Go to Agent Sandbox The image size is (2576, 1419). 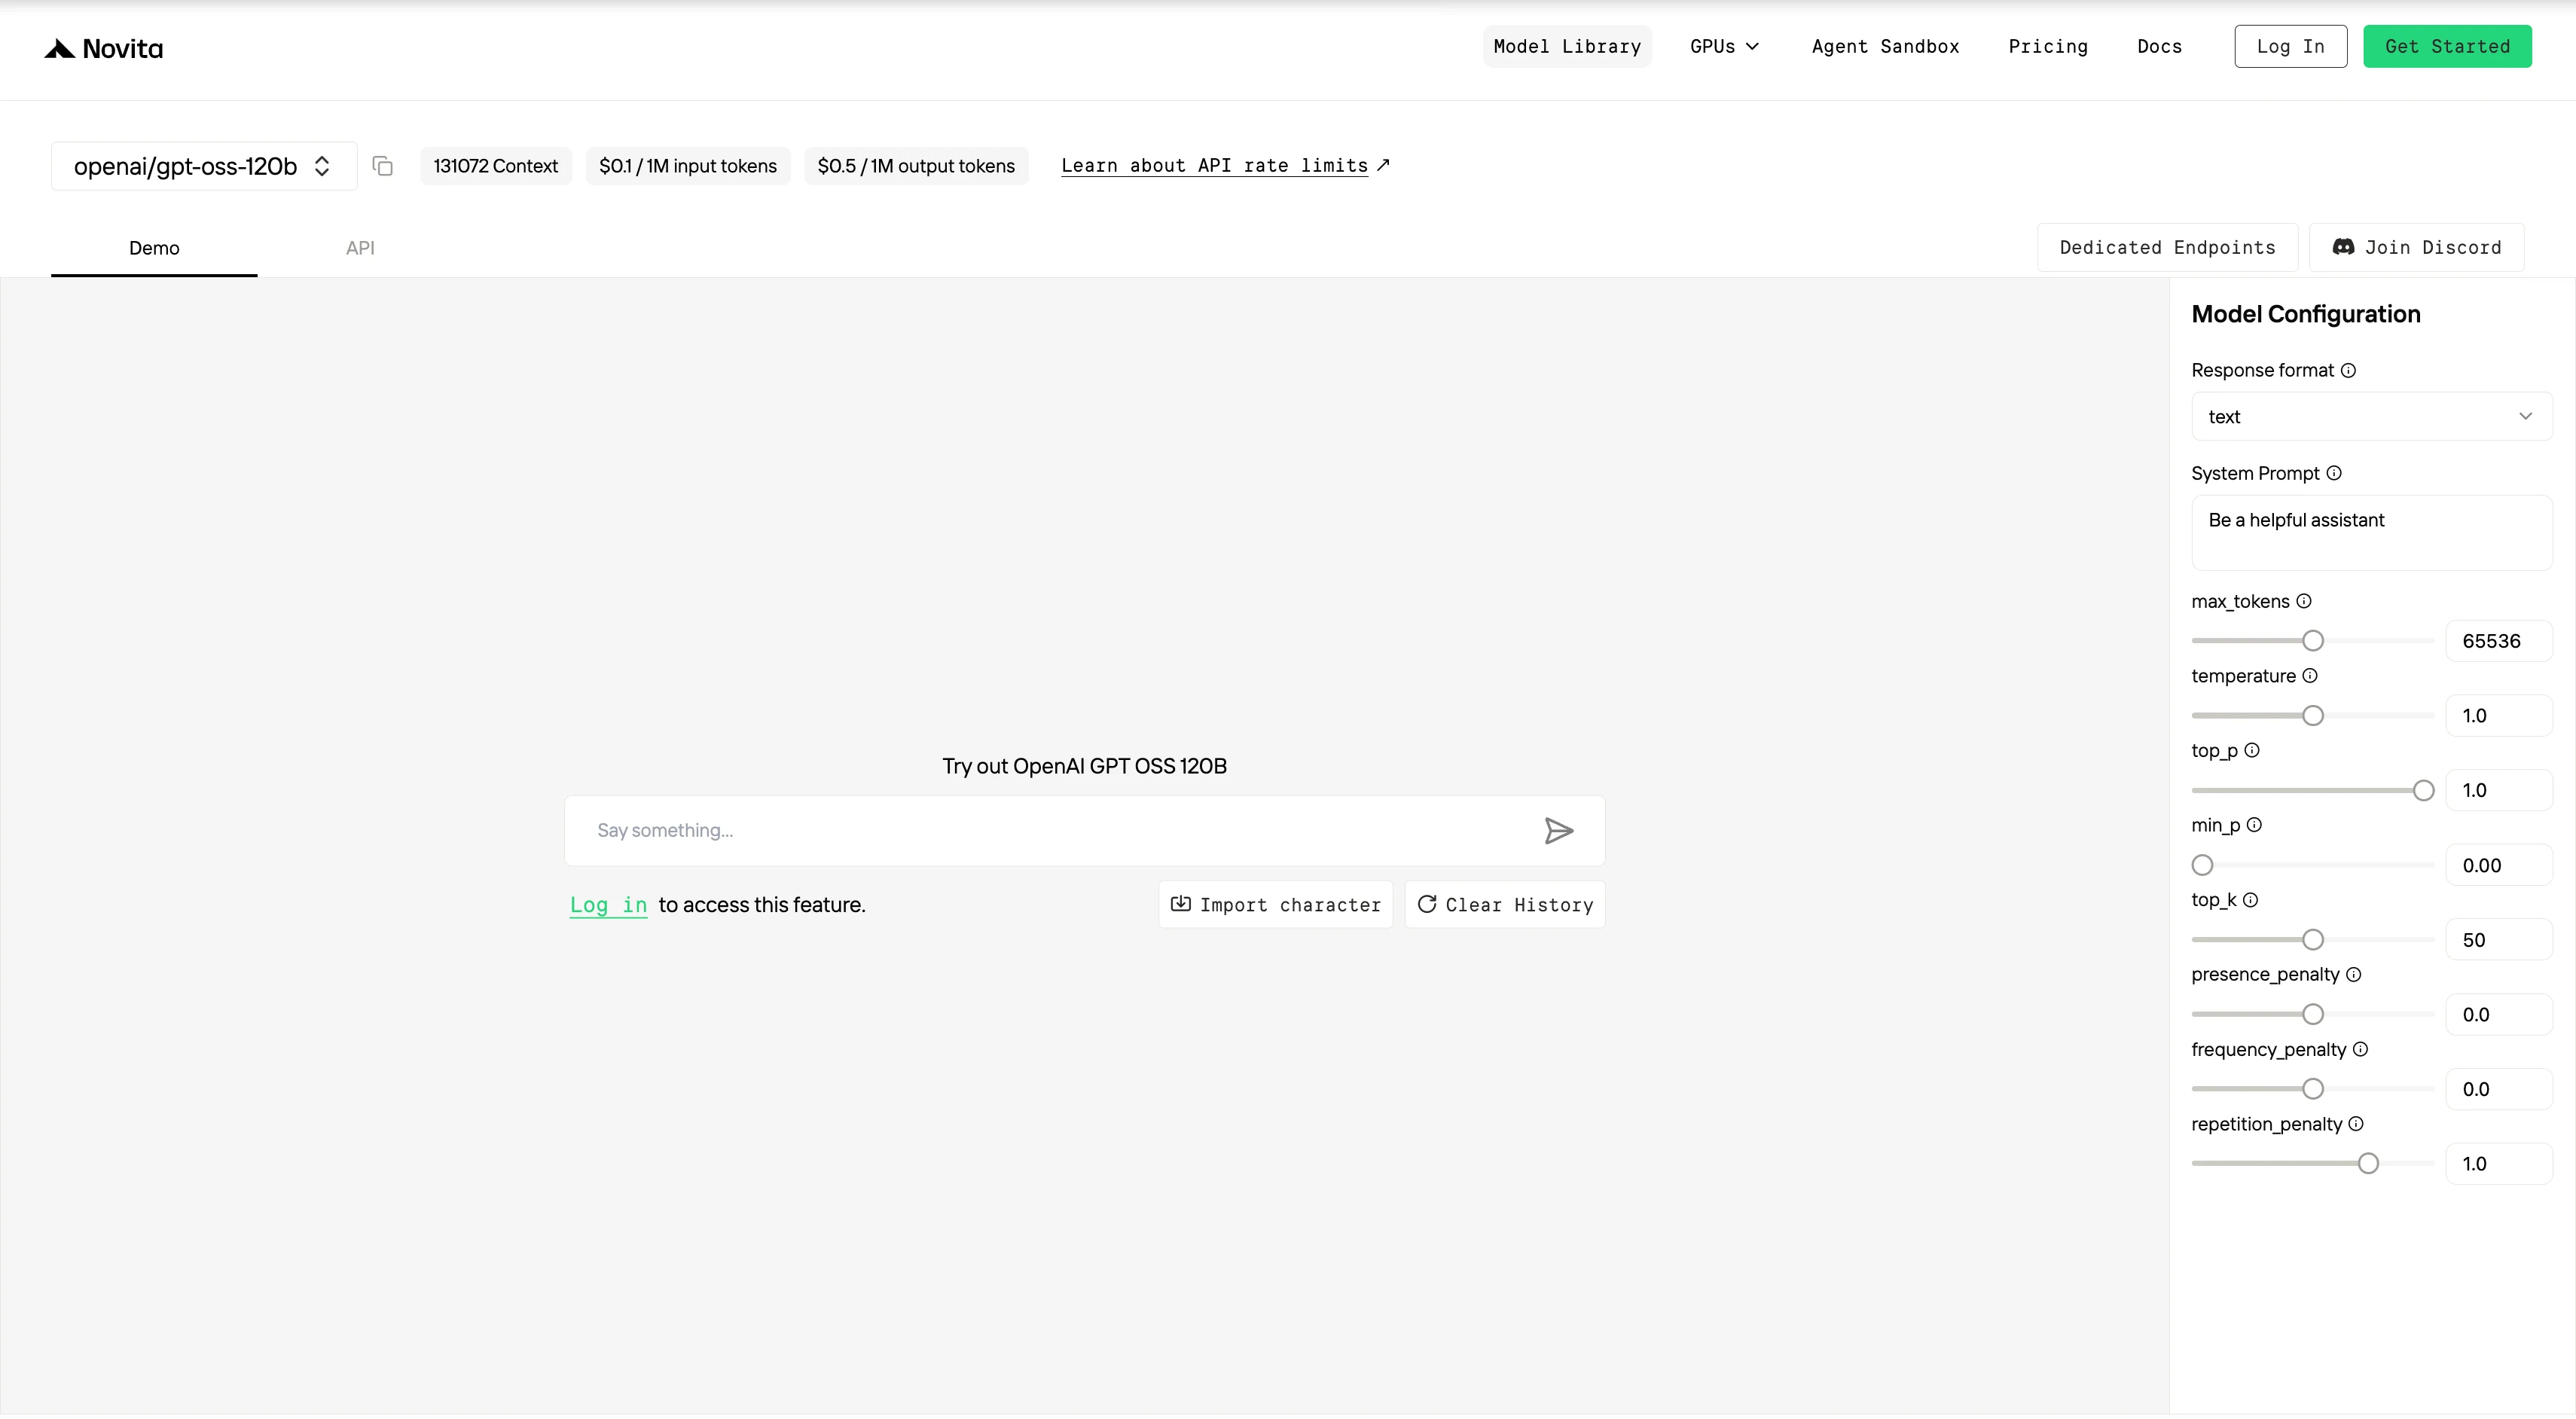(x=1885, y=47)
